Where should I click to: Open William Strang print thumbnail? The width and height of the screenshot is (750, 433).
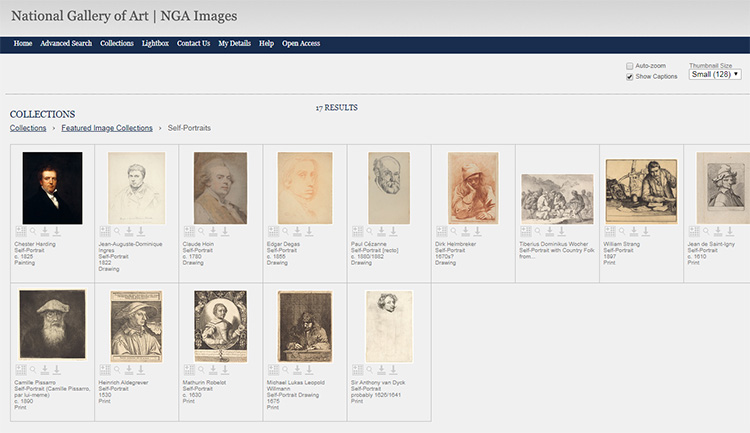641,191
